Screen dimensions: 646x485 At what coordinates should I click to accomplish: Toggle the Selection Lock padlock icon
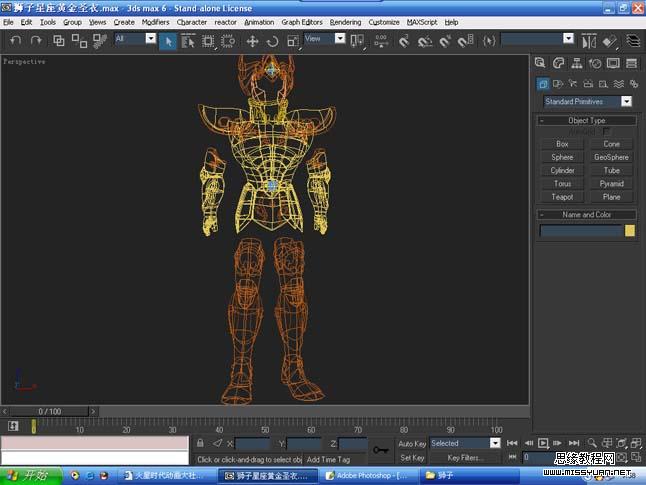(200, 443)
